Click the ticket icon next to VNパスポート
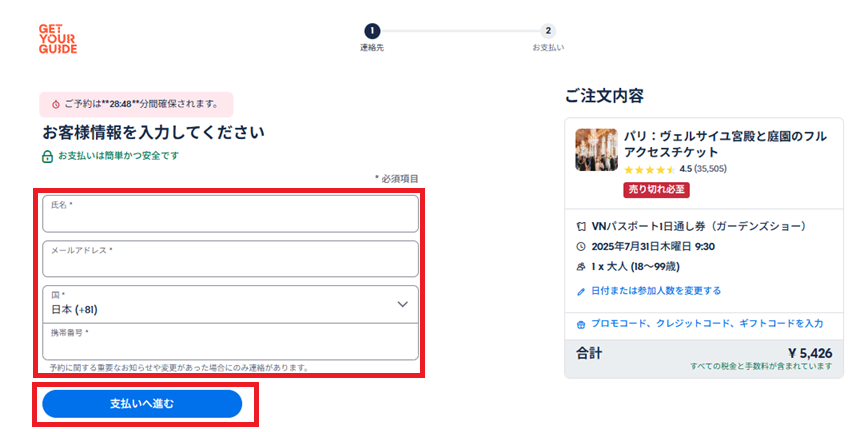Viewport: 865px width, 432px height. coord(580,227)
